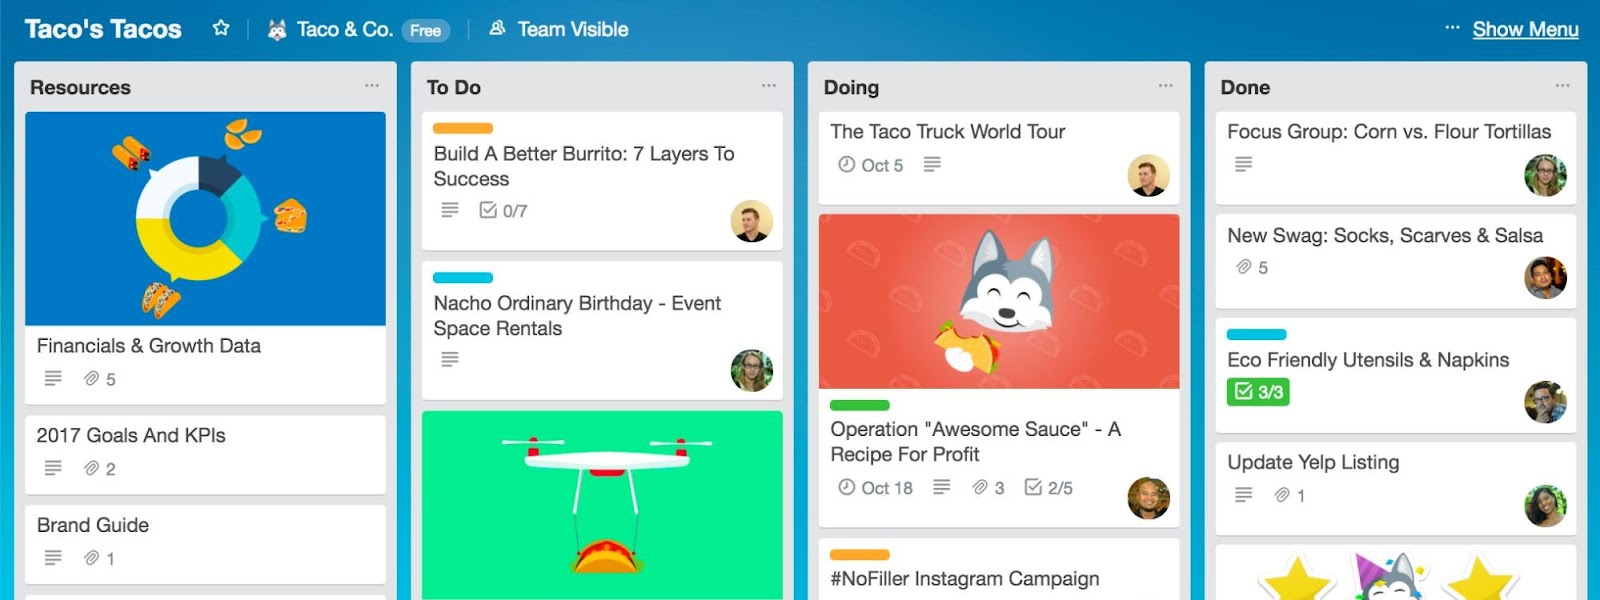Image resolution: width=1600 pixels, height=600 pixels.
Task: Click the Oct 5 due date clock icon
Action: [846, 164]
